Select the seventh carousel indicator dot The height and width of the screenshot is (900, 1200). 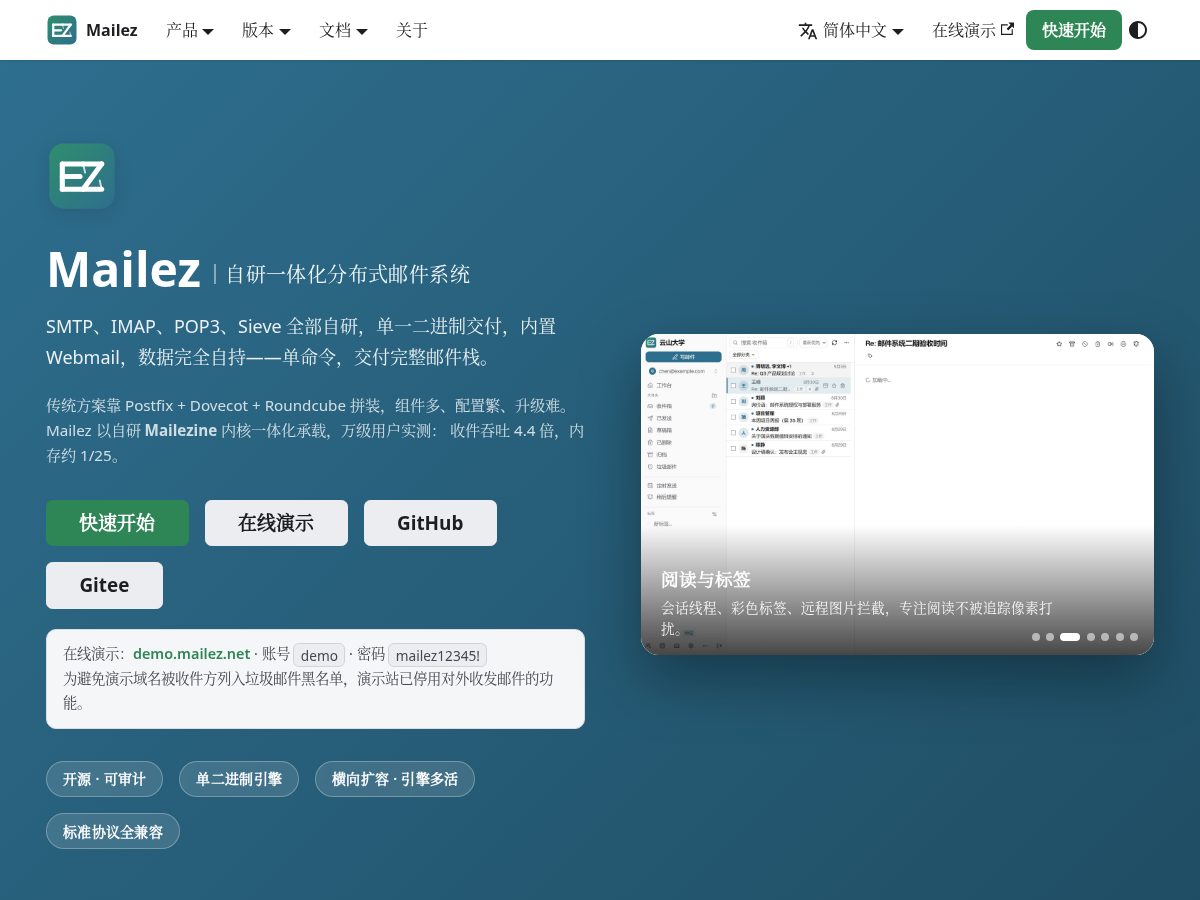tap(1134, 637)
